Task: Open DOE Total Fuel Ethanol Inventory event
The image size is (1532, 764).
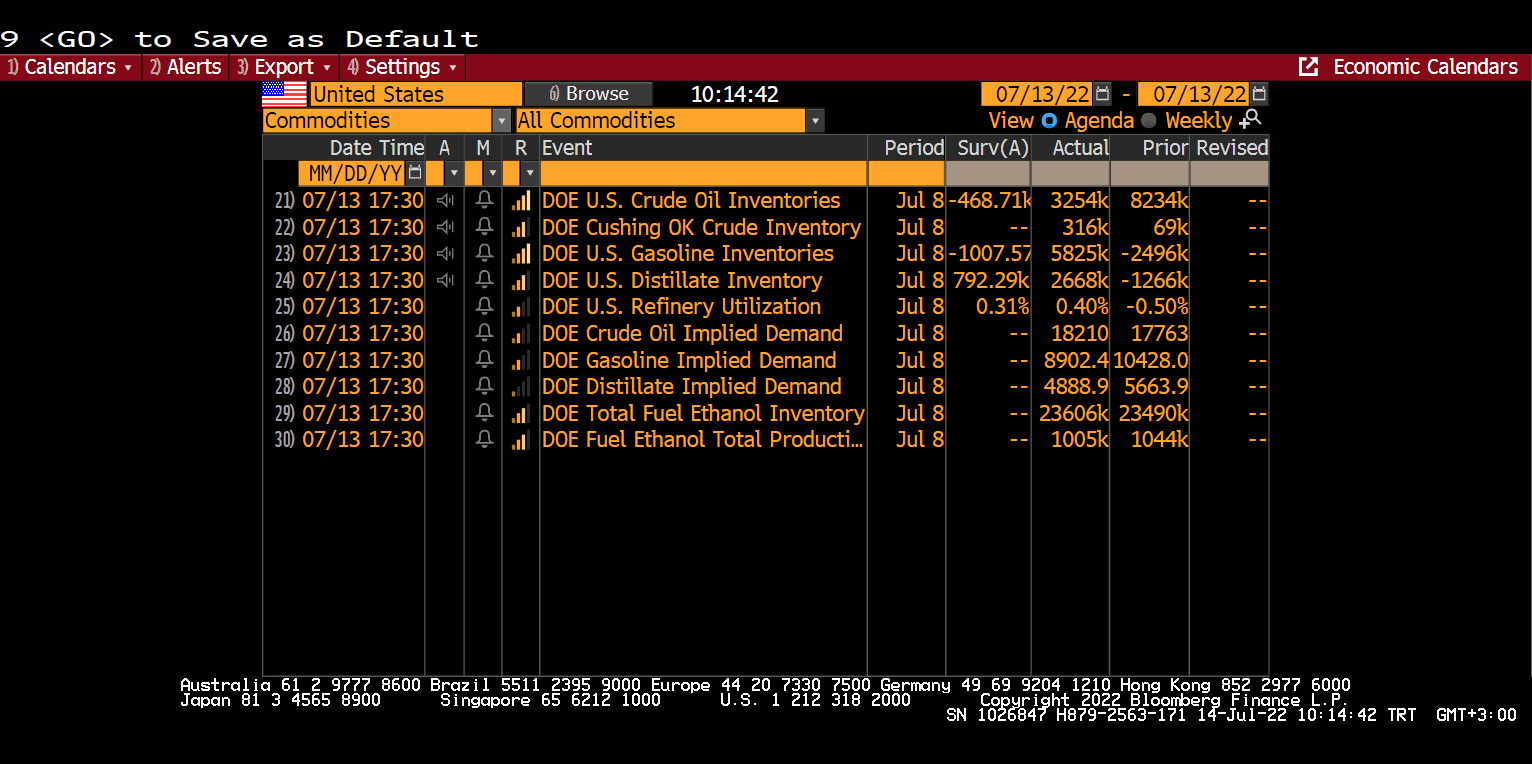Action: click(x=703, y=413)
